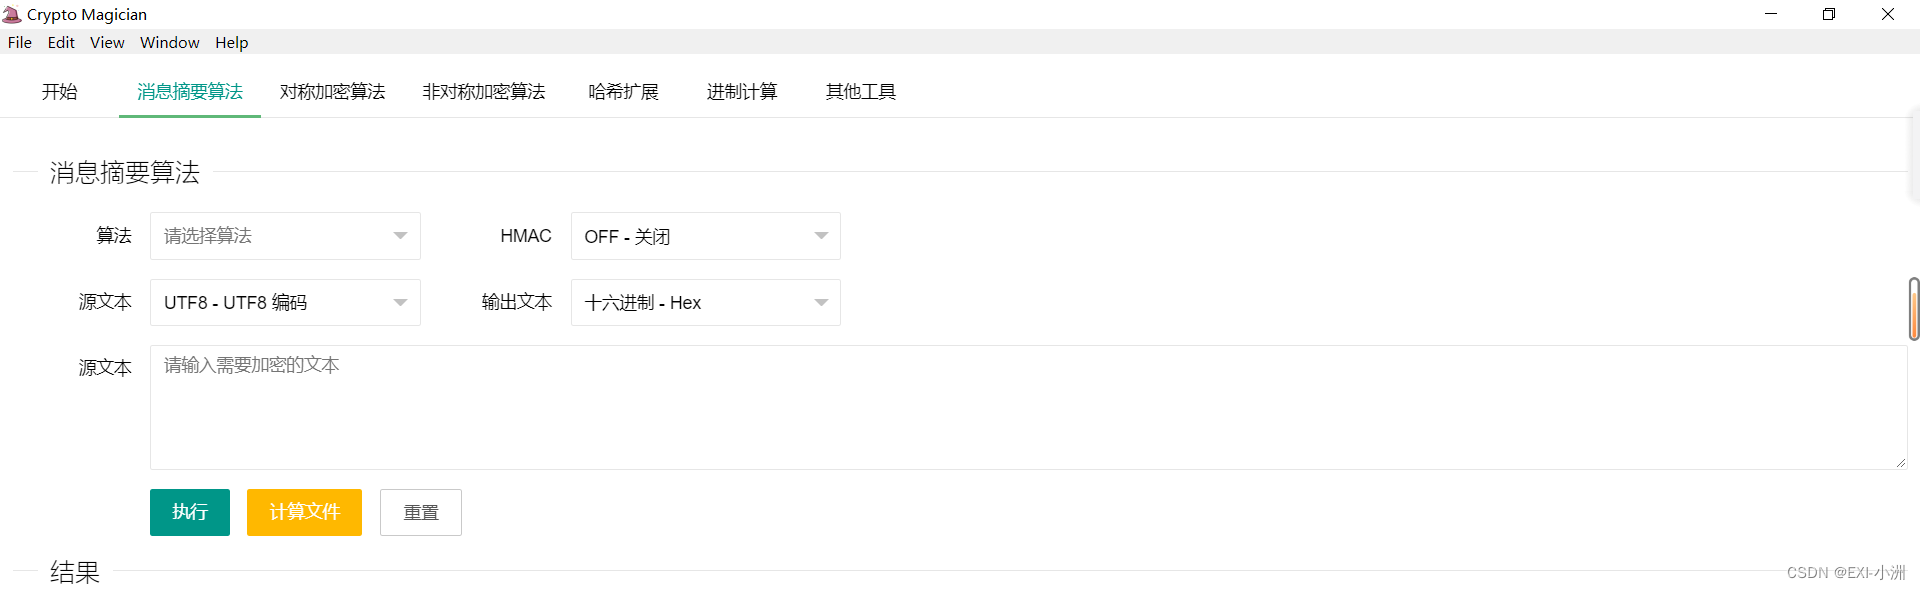The image size is (1920, 590).
Task: Click the 源文本 source text input area
Action: point(1029,407)
